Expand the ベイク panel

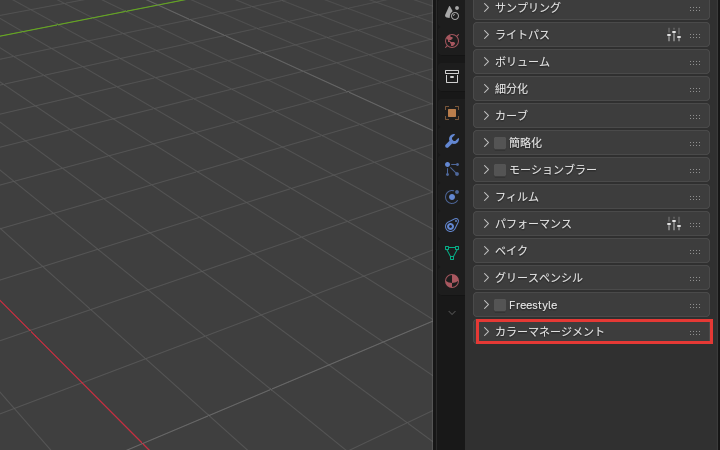point(486,250)
